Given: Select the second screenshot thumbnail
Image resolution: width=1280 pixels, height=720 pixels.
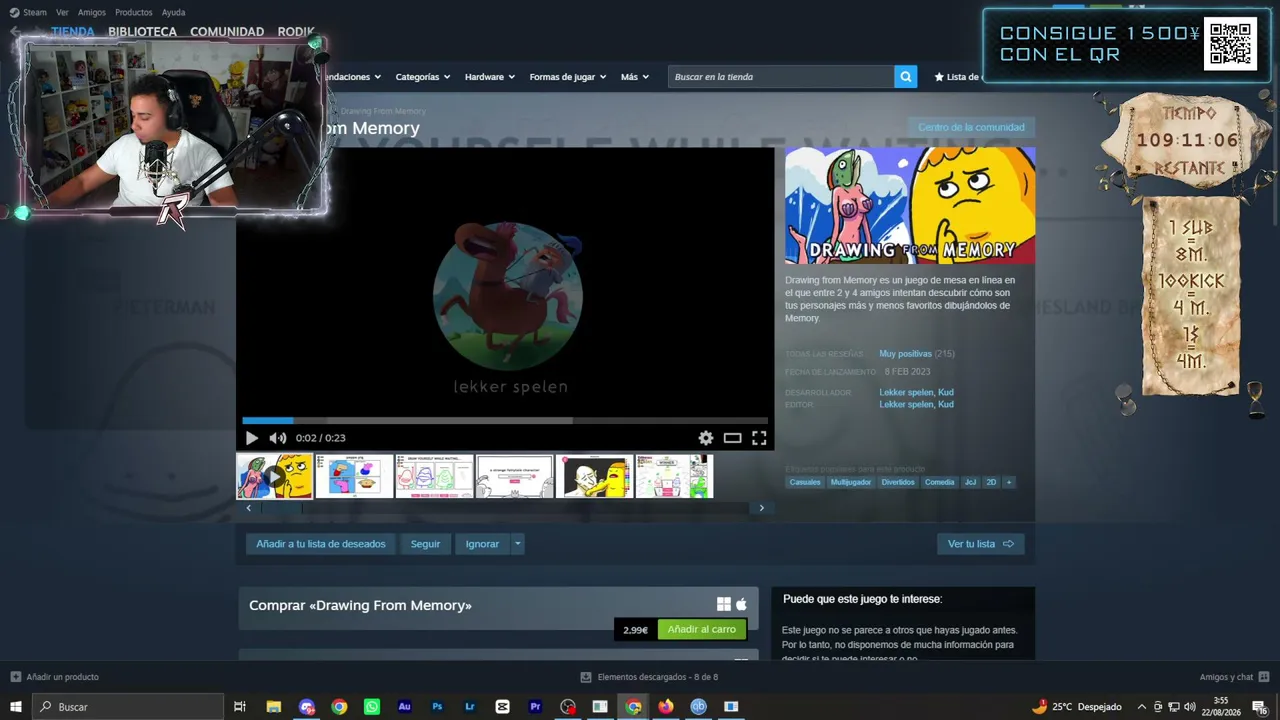Looking at the screenshot, I should 354,476.
